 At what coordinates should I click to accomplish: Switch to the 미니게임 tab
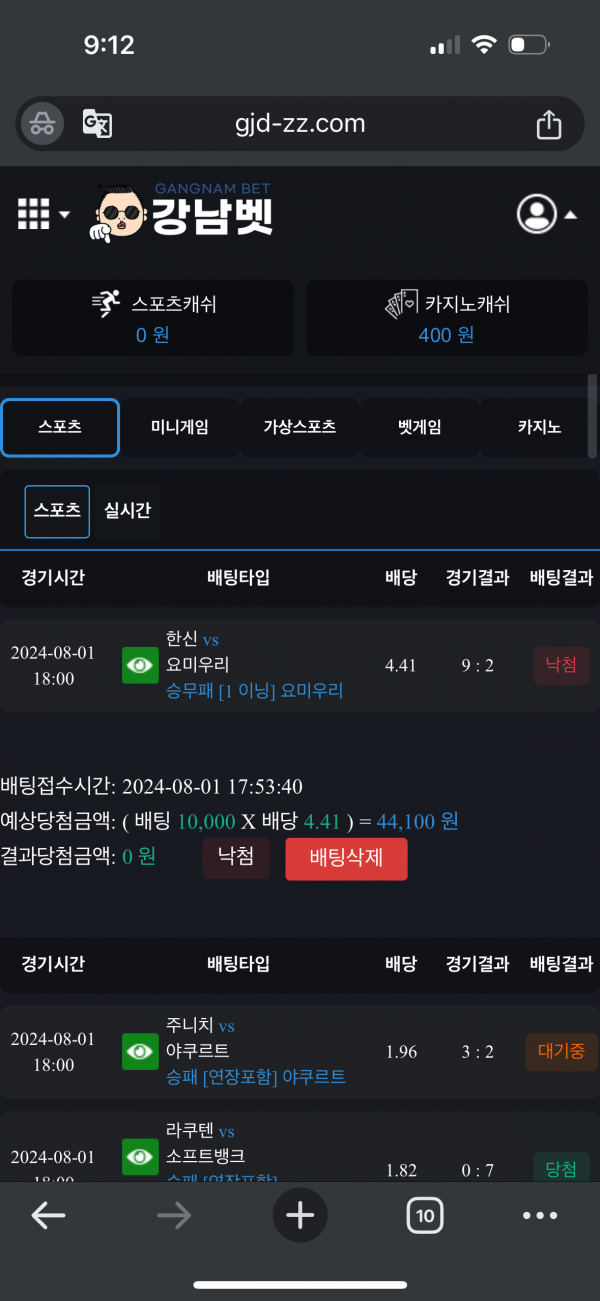pos(180,427)
